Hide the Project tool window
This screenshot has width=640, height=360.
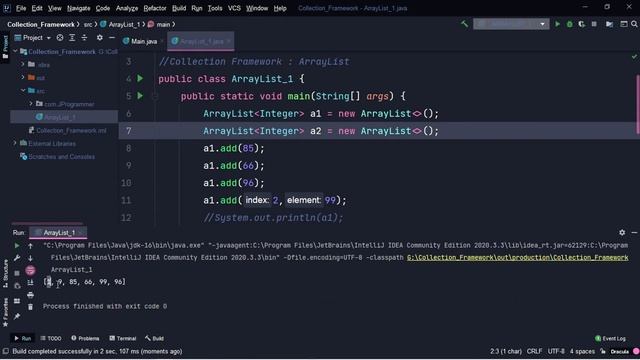tap(112, 38)
